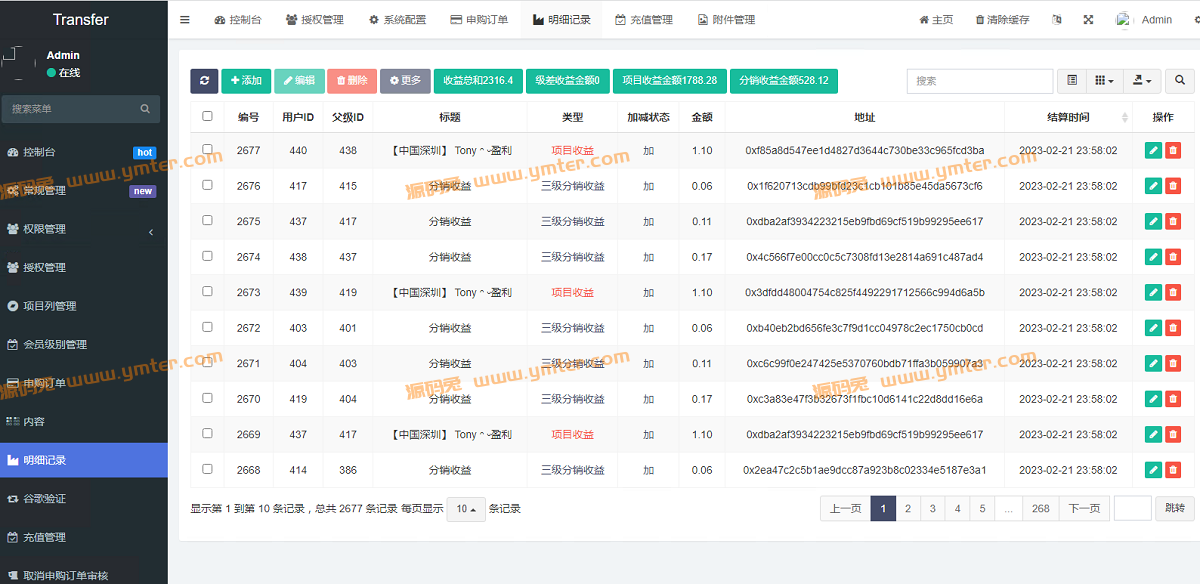Toggle the sidebar hamburger menu

[185, 20]
